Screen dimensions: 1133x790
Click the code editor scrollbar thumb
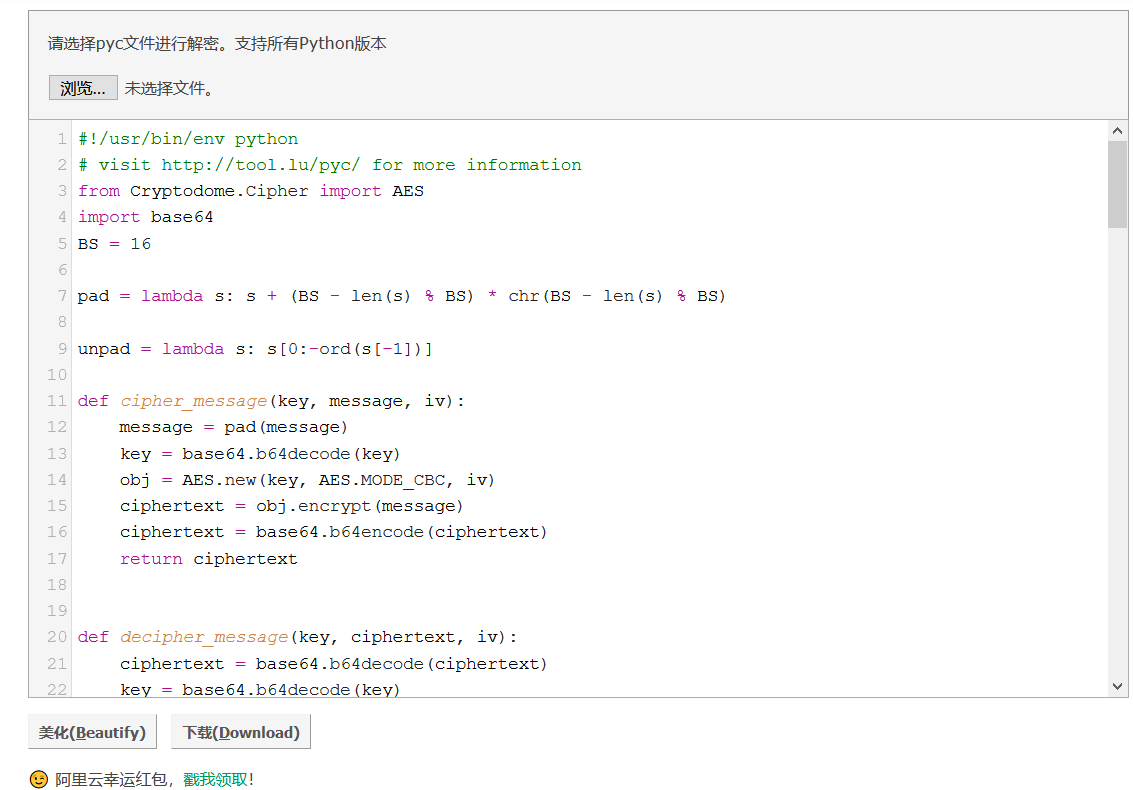click(x=1117, y=184)
